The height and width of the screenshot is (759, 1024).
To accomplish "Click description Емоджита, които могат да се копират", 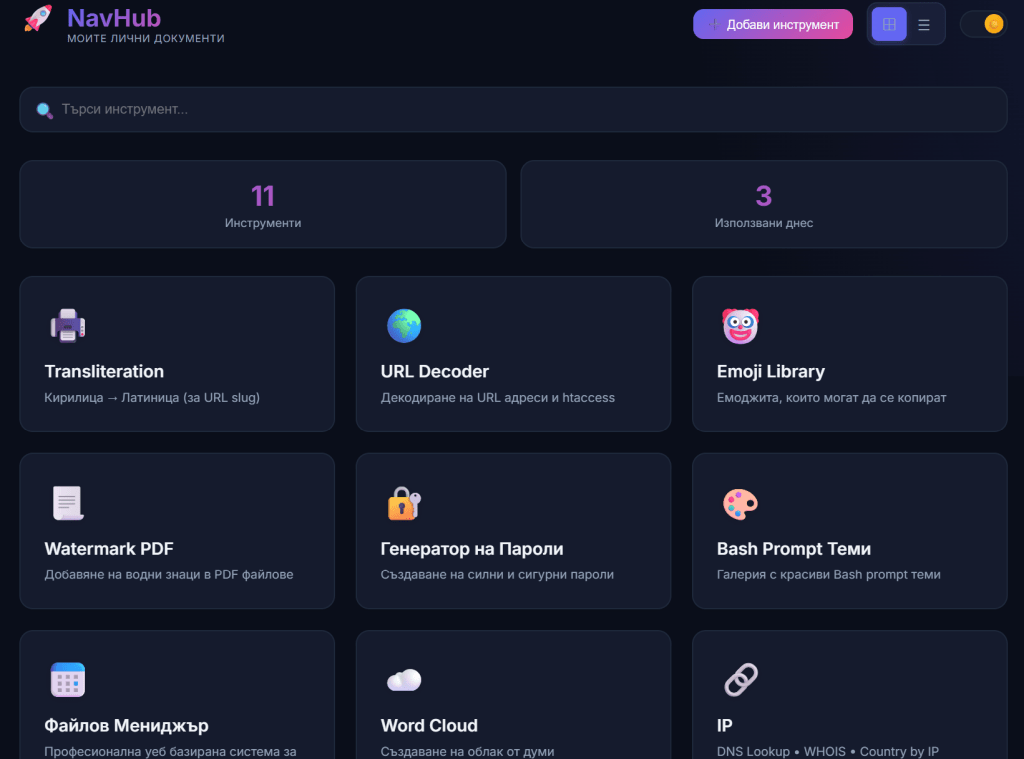I will (831, 397).
